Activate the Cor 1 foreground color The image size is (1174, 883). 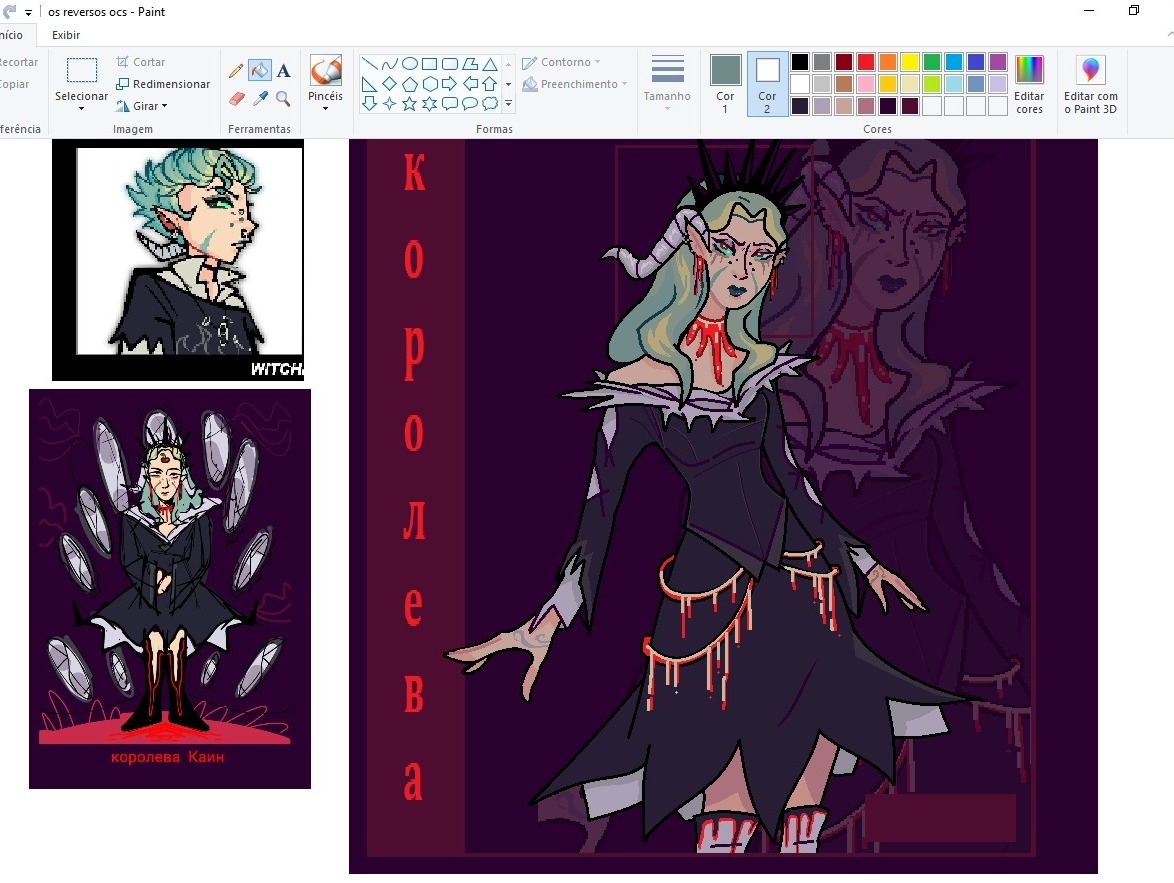click(x=725, y=84)
